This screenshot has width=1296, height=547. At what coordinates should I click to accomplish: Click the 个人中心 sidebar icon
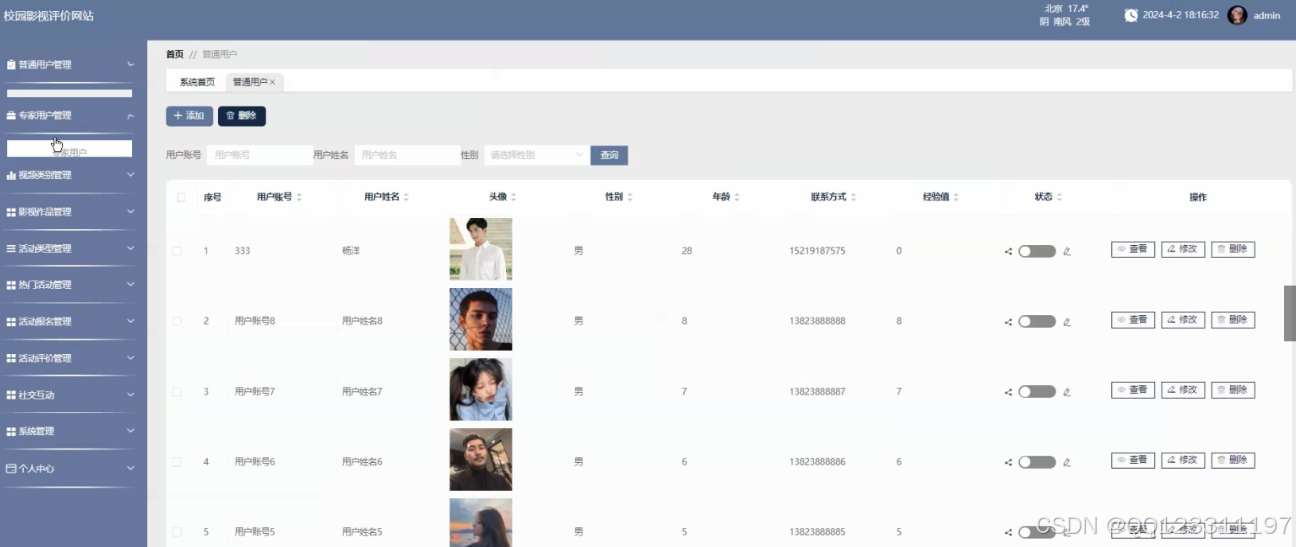point(11,468)
